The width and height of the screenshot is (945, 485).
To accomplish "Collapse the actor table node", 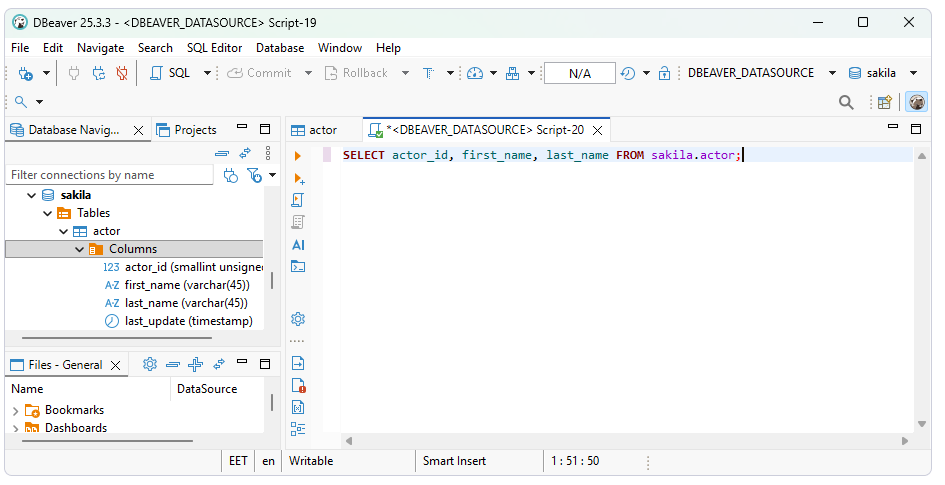I will coord(63,232).
